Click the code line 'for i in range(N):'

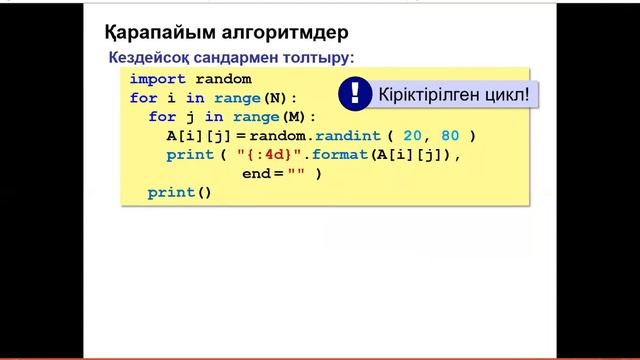coord(213,98)
